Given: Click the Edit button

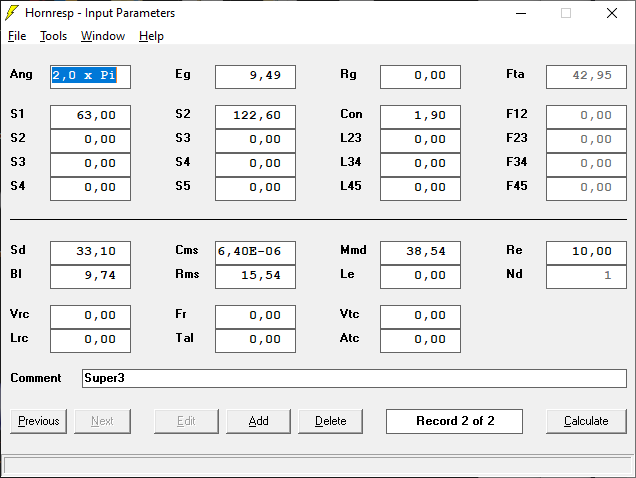Looking at the screenshot, I should [186, 421].
